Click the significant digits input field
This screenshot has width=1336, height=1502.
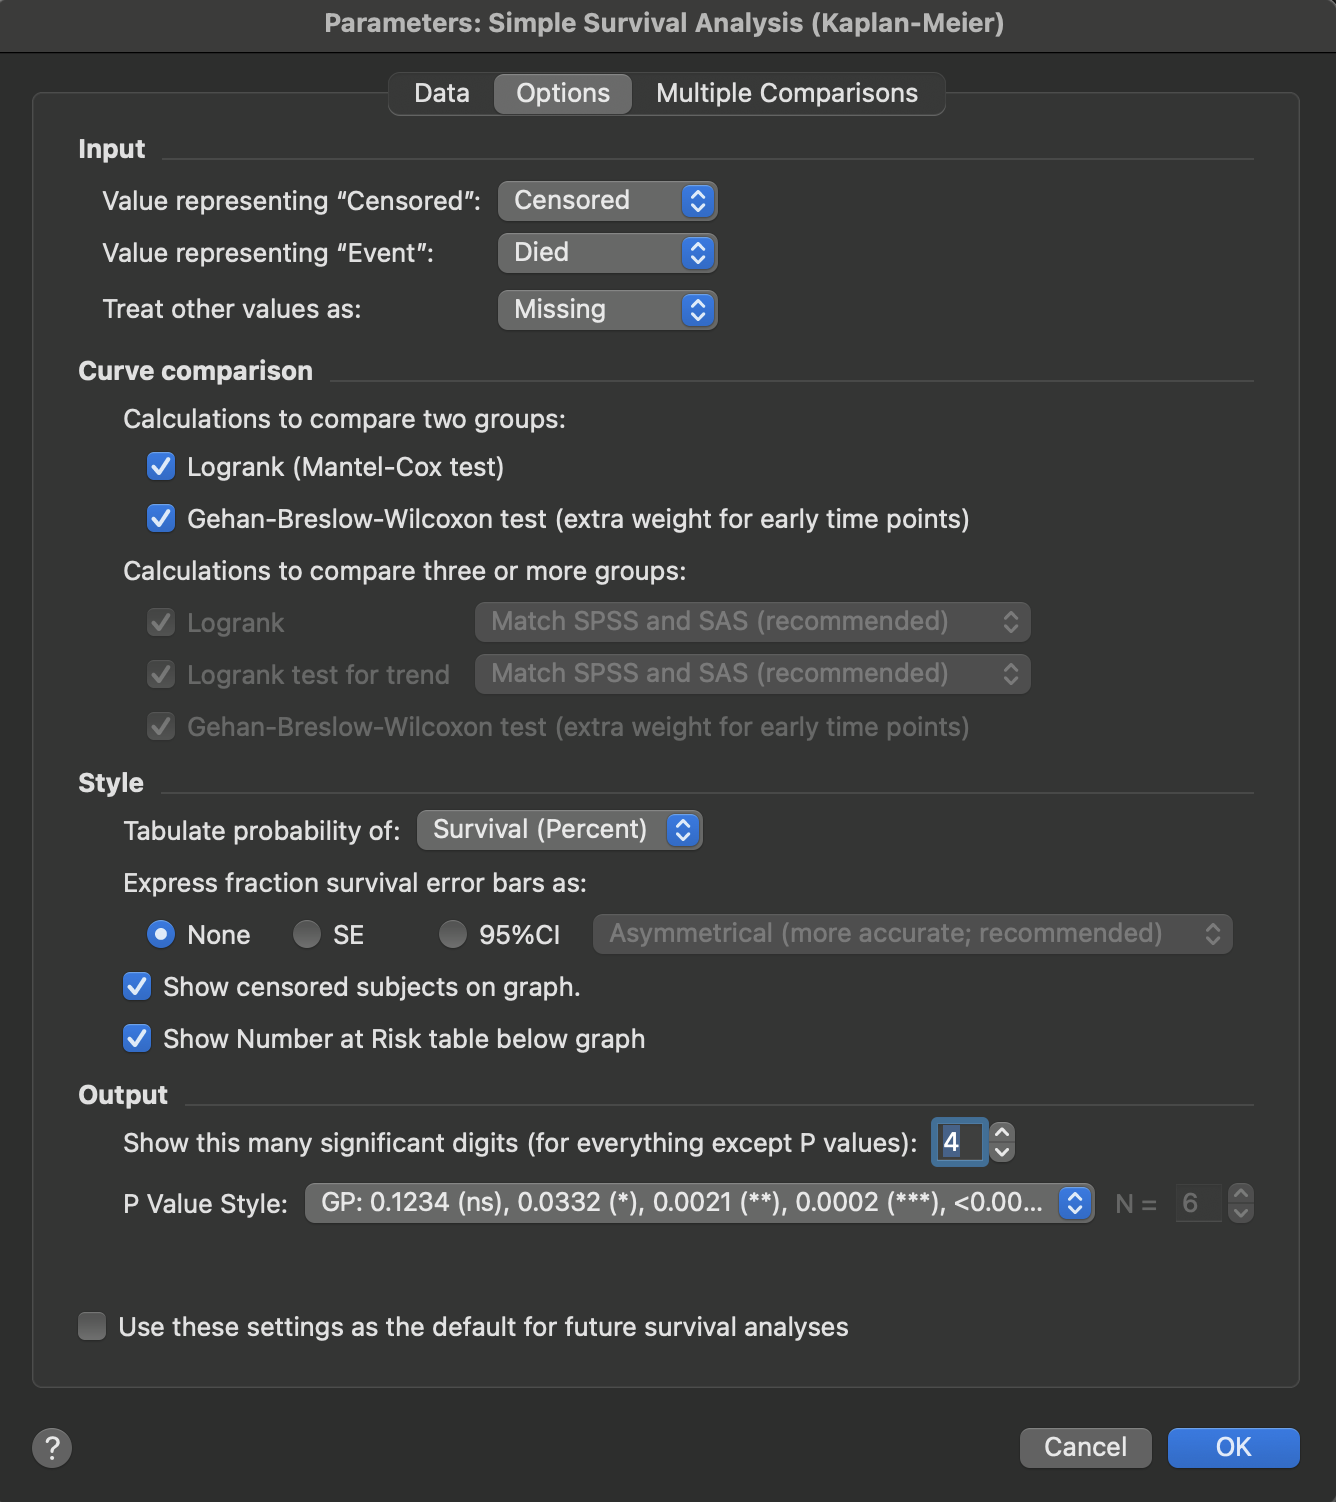click(x=960, y=1142)
